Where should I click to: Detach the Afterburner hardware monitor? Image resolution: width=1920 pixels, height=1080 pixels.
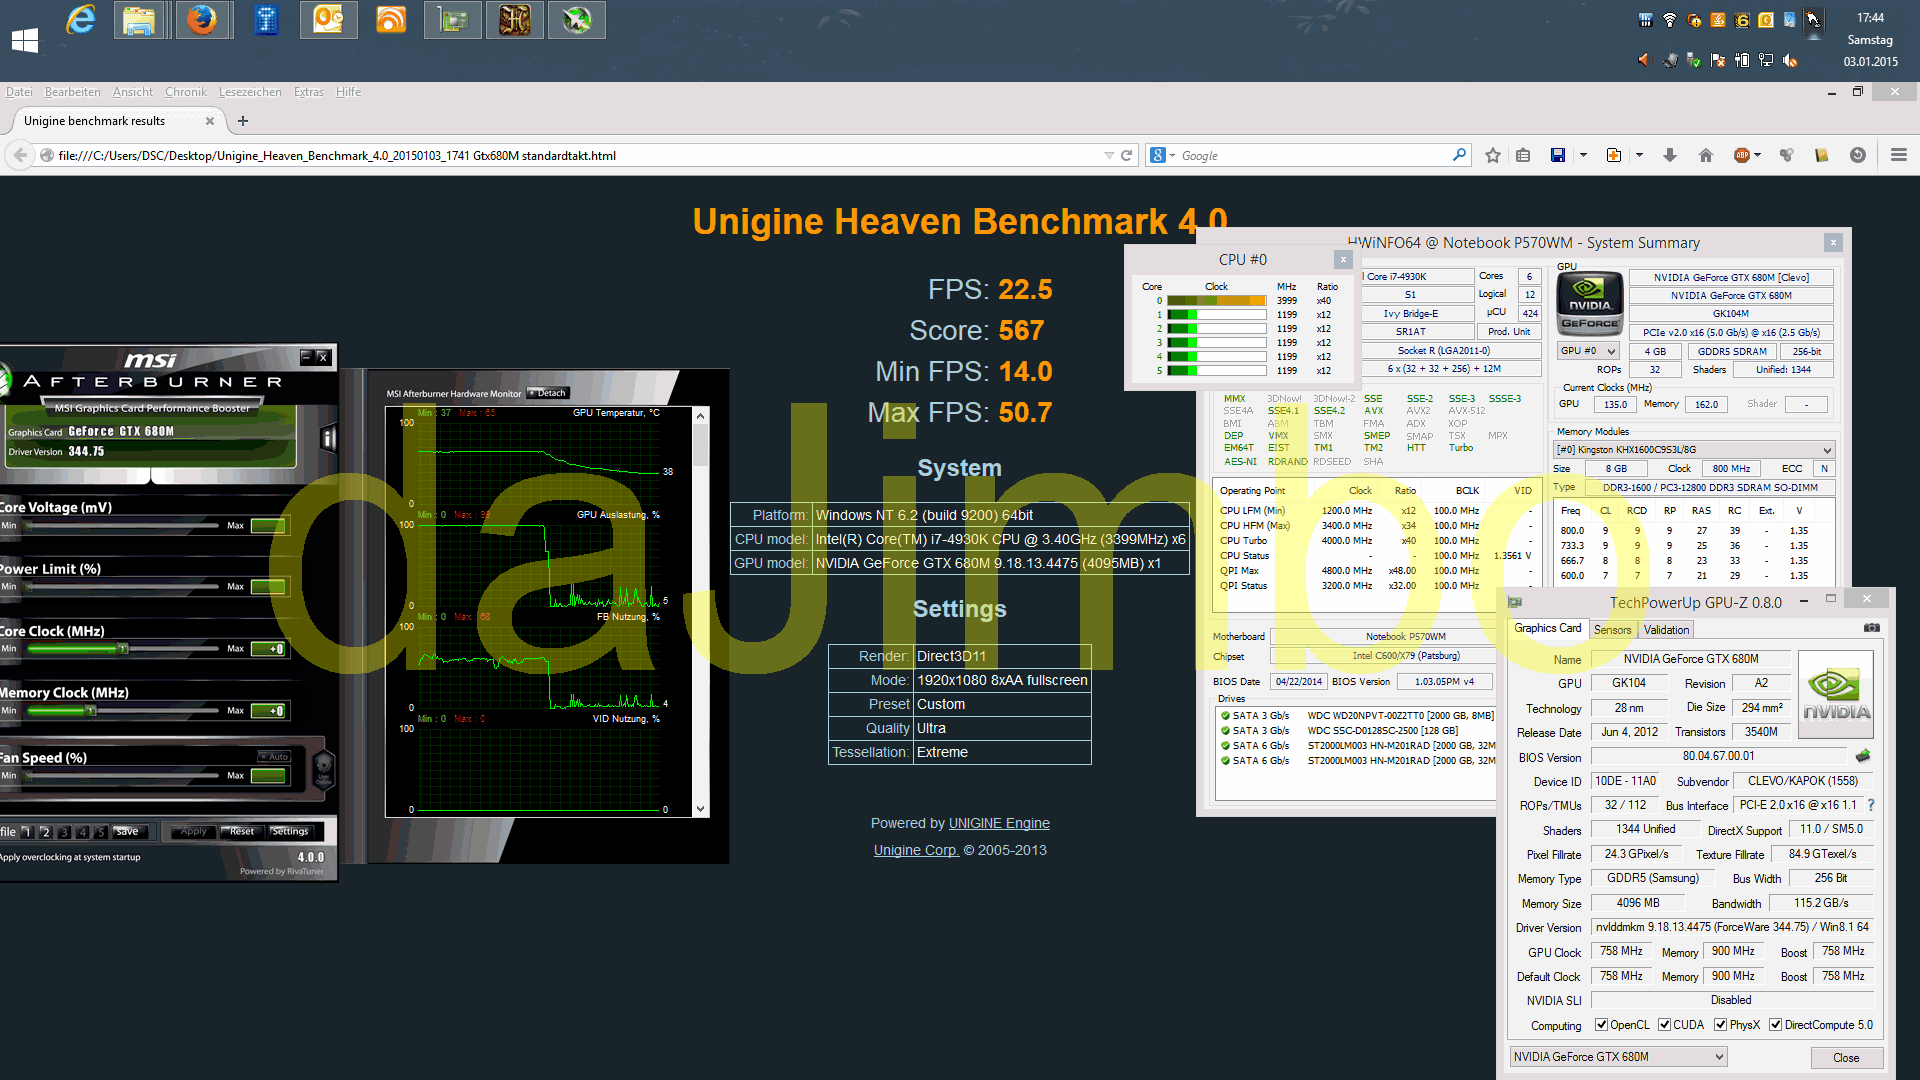[549, 393]
